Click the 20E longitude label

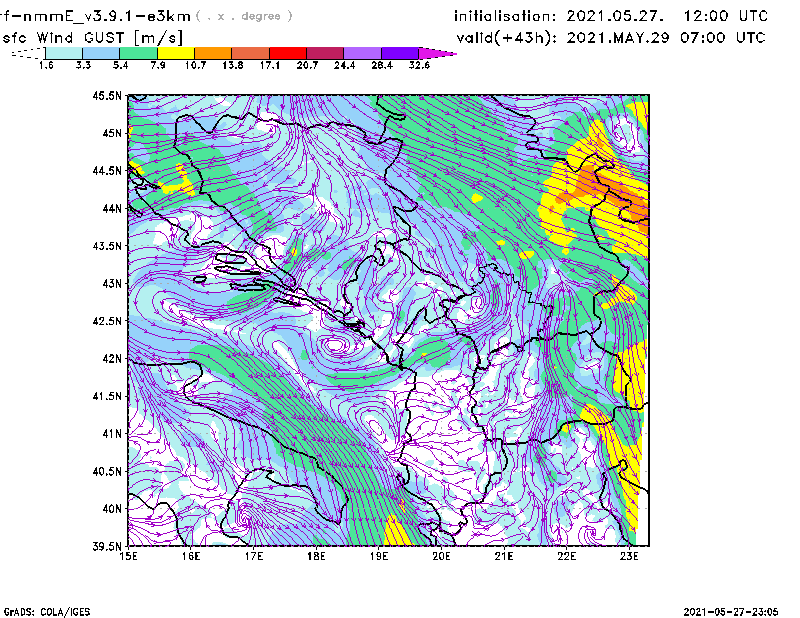[x=441, y=556]
